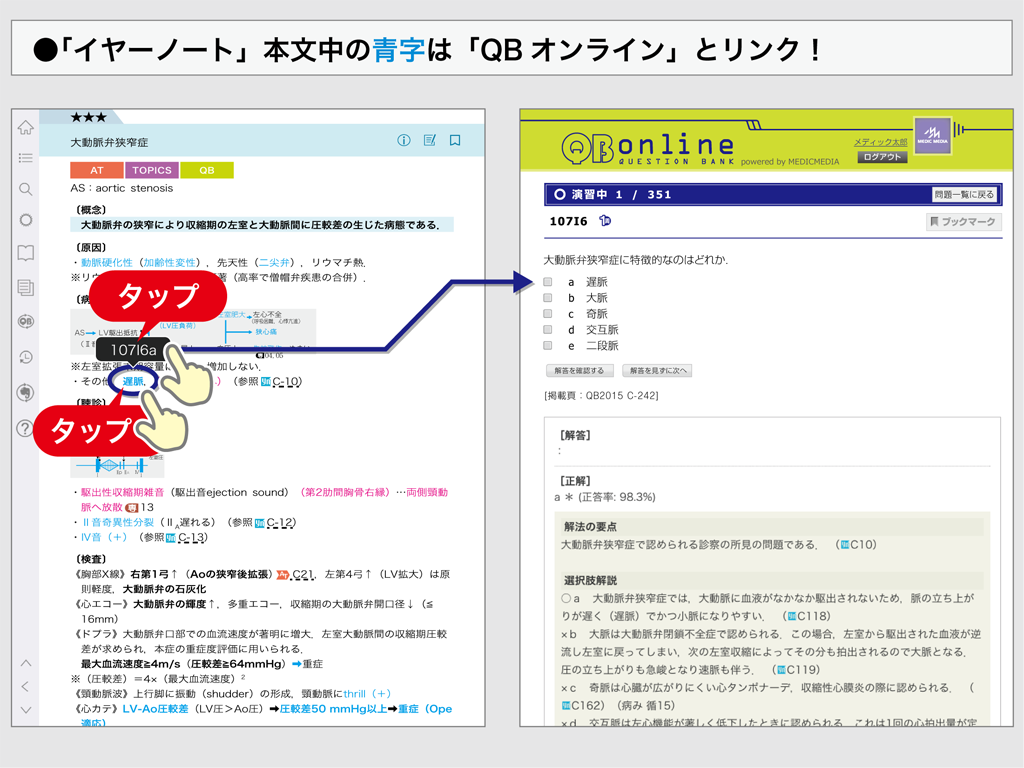This screenshot has height=768, width=1024.
Task: Click the icon beside question 107I6
Action: click(x=605, y=221)
